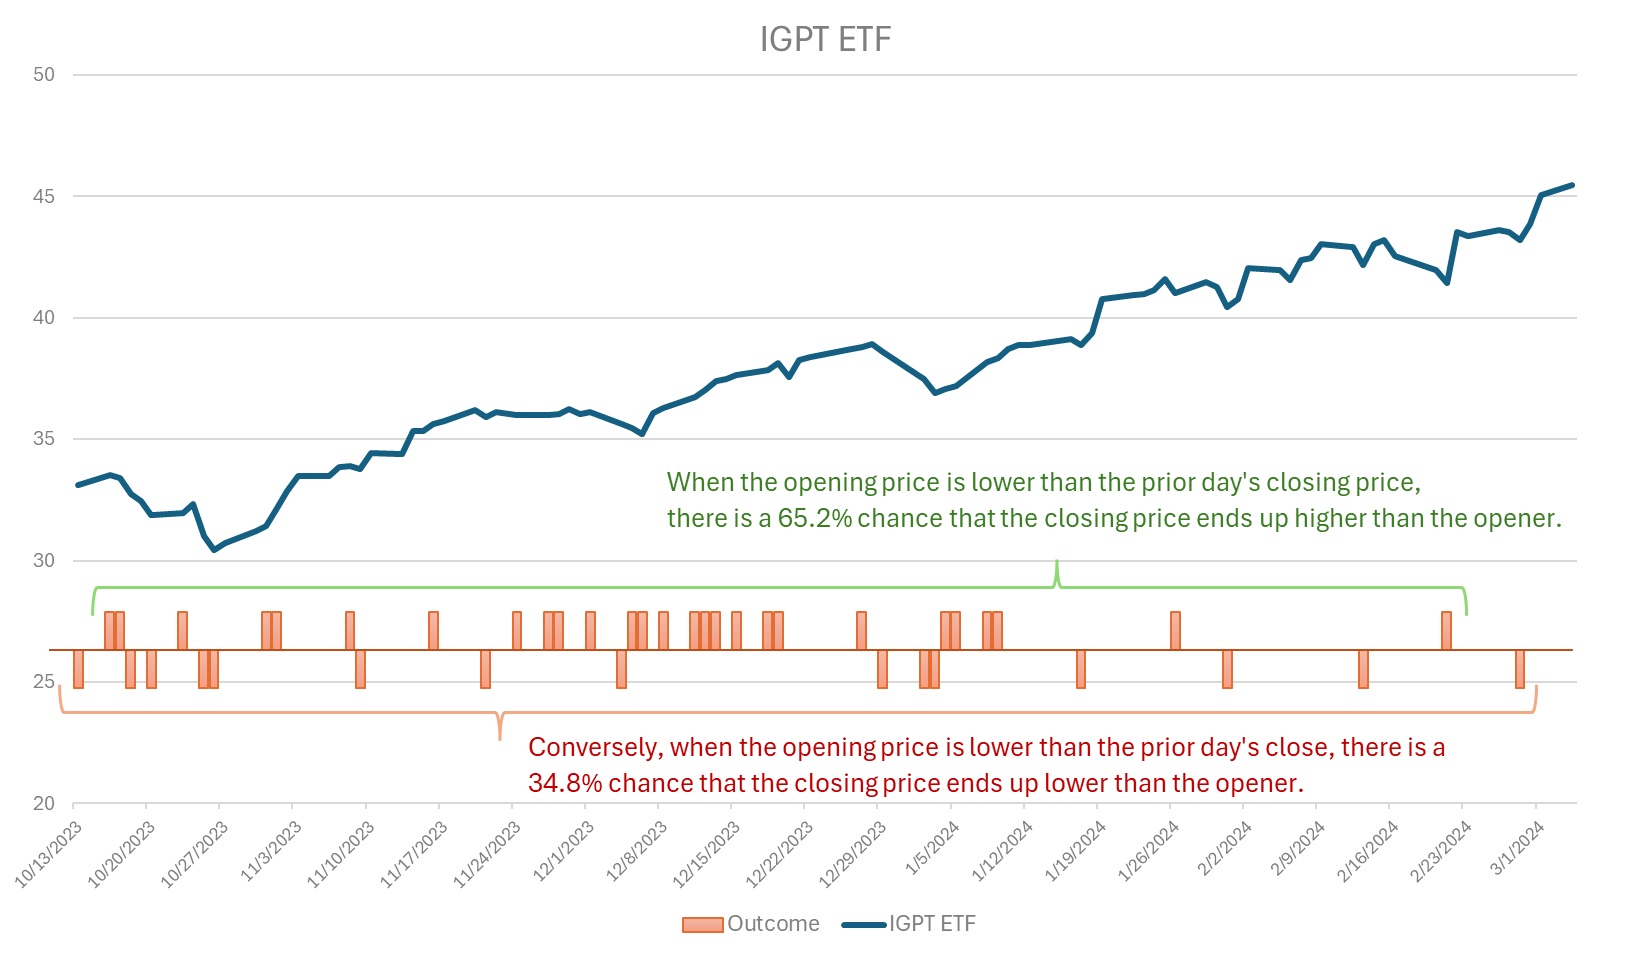Select the 10/13/2023 date axis label
The height and width of the screenshot is (959, 1650).
pos(49,853)
